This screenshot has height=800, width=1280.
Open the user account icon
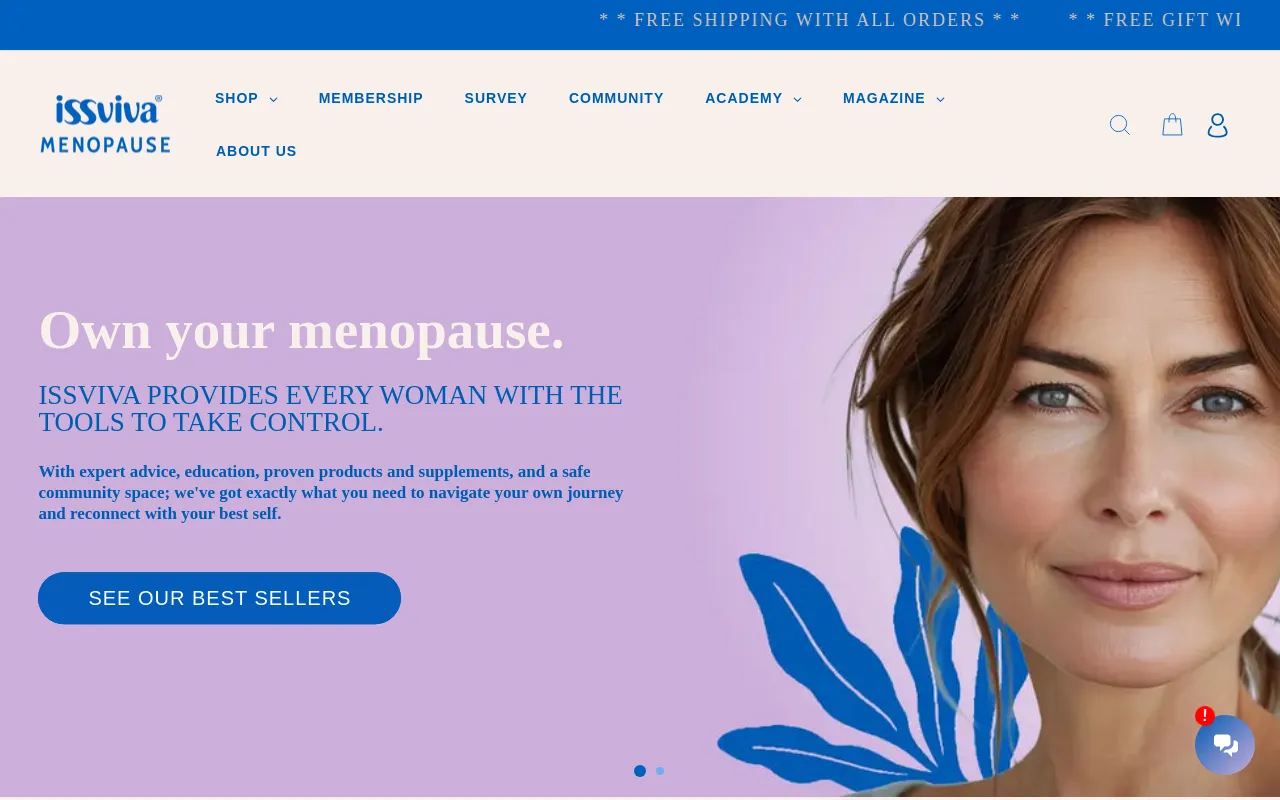1217,125
